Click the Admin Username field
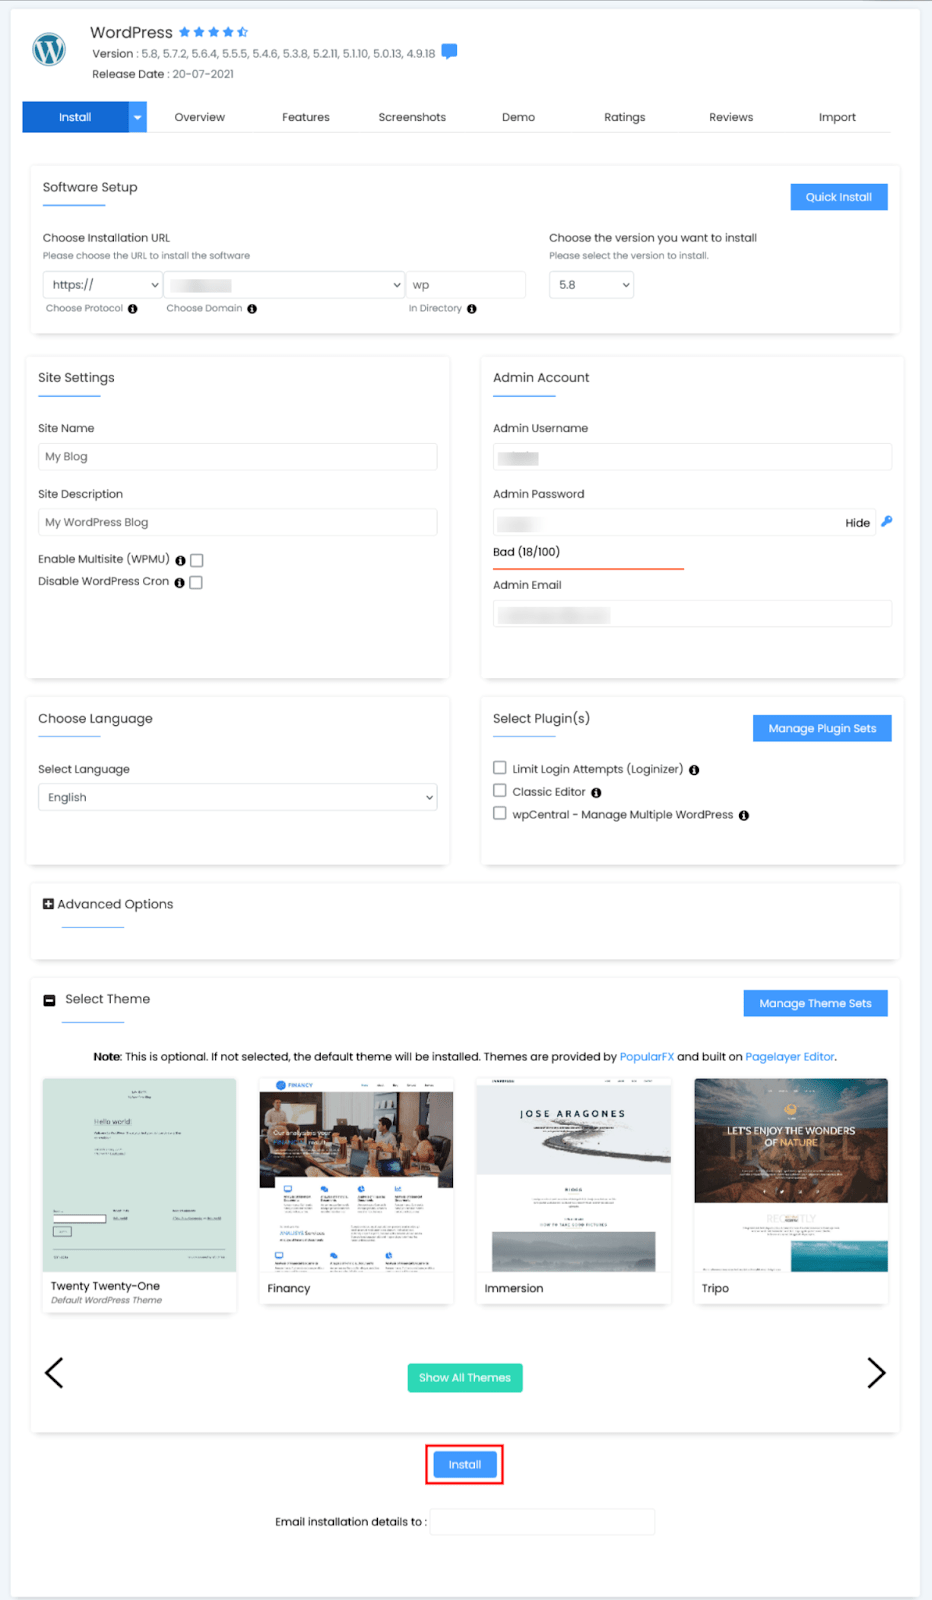This screenshot has height=1600, width=932. click(x=692, y=457)
